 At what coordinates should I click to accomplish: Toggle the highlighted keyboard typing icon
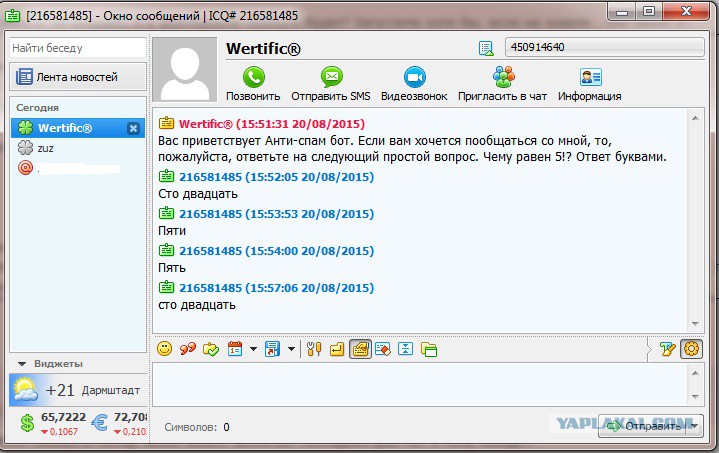360,349
